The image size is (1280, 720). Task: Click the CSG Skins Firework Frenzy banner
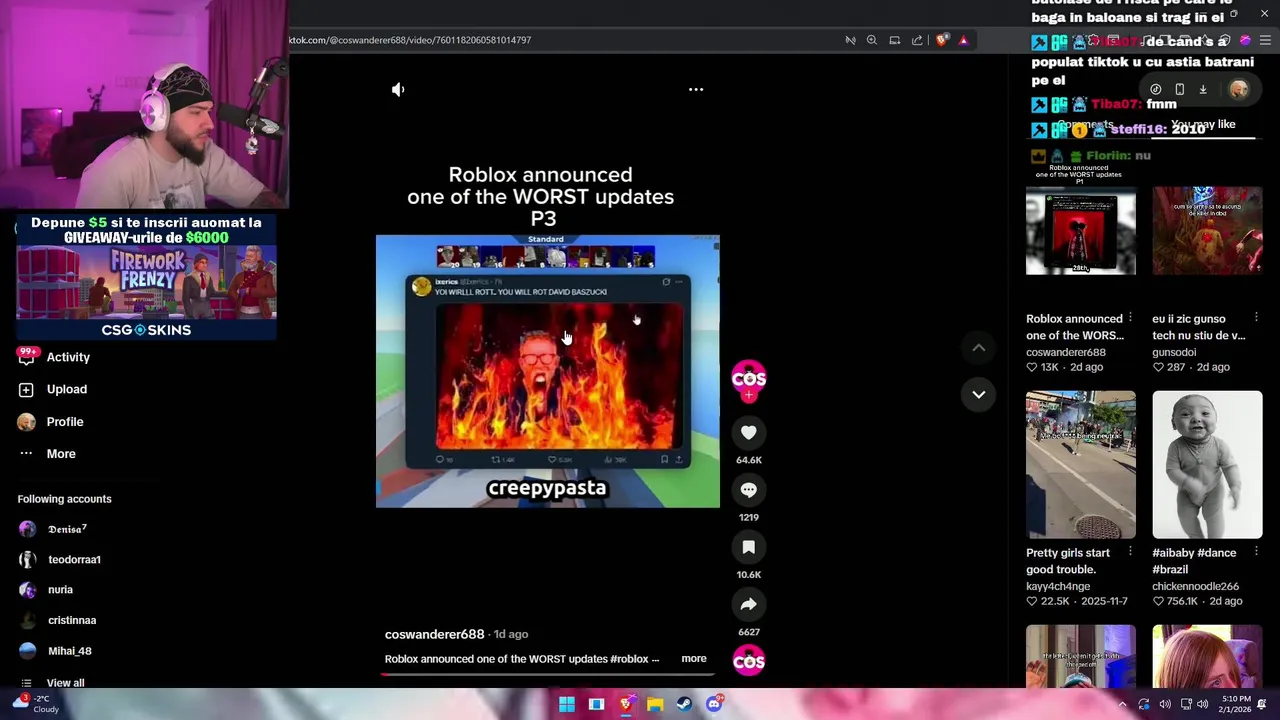pyautogui.click(x=146, y=277)
